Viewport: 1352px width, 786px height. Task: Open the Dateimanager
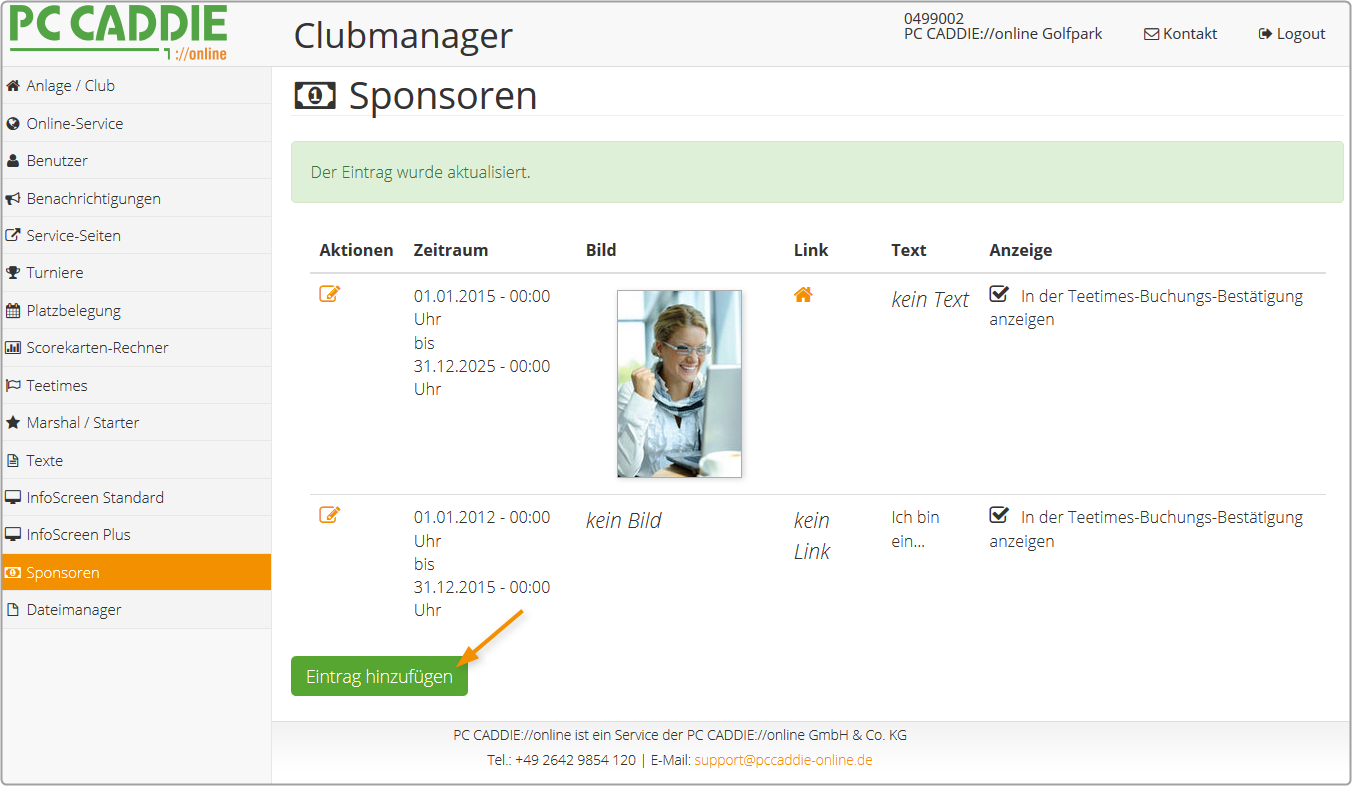(136, 610)
